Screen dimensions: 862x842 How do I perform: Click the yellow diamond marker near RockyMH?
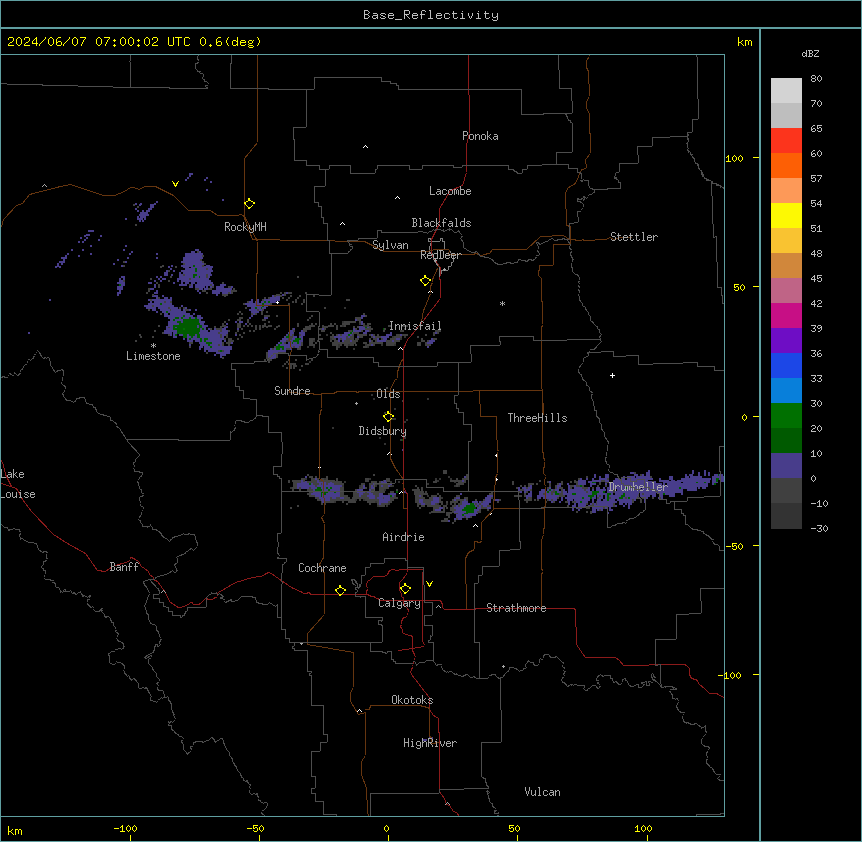click(x=250, y=204)
